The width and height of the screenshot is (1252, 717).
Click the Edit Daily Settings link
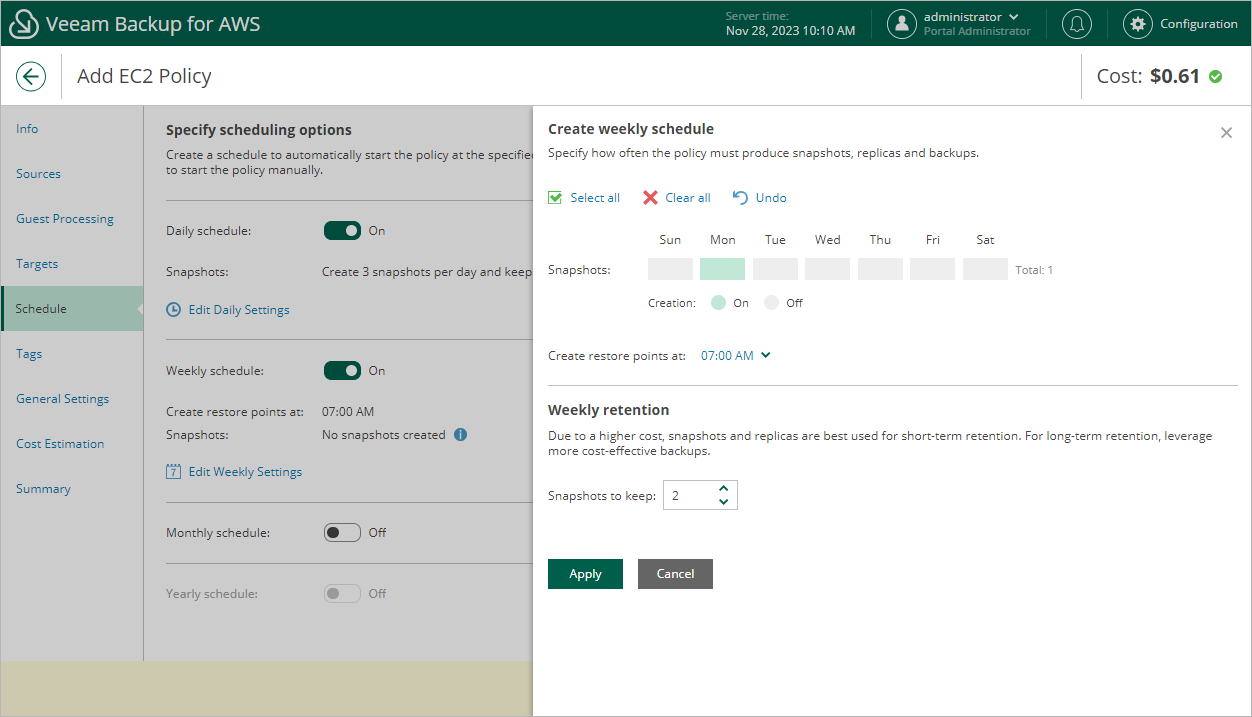[239, 310]
